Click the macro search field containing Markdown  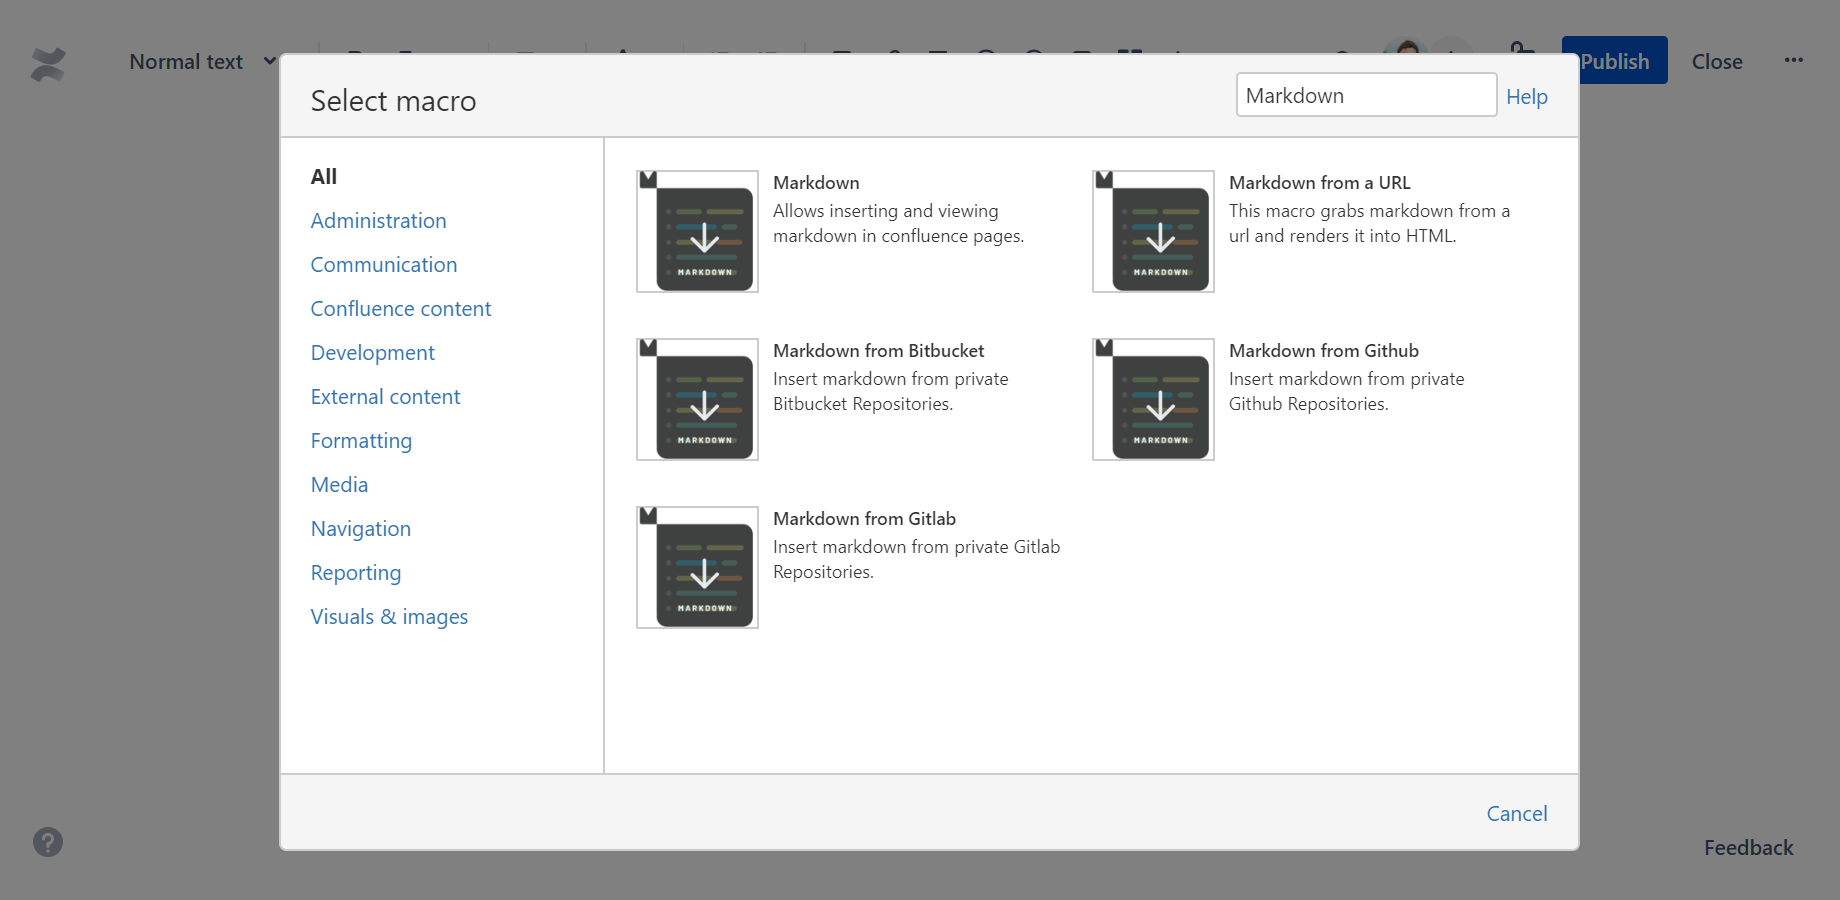tap(1366, 95)
